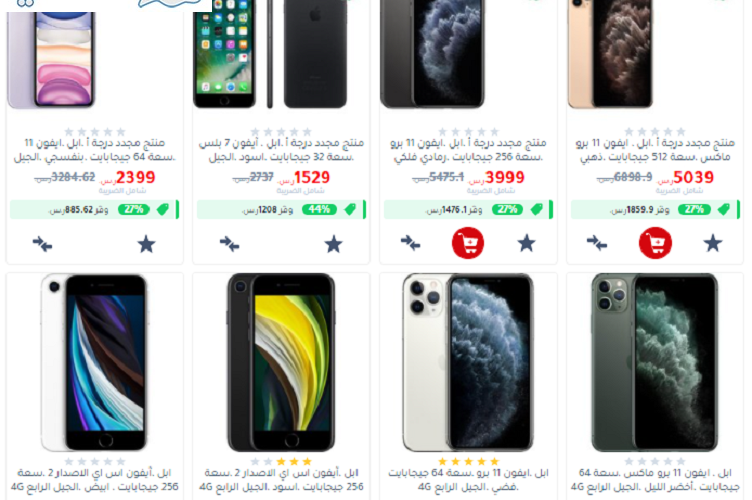Open the purple iPhone 11 64GB title link
Image resolution: width=752 pixels, height=500 pixels.
coord(94,150)
